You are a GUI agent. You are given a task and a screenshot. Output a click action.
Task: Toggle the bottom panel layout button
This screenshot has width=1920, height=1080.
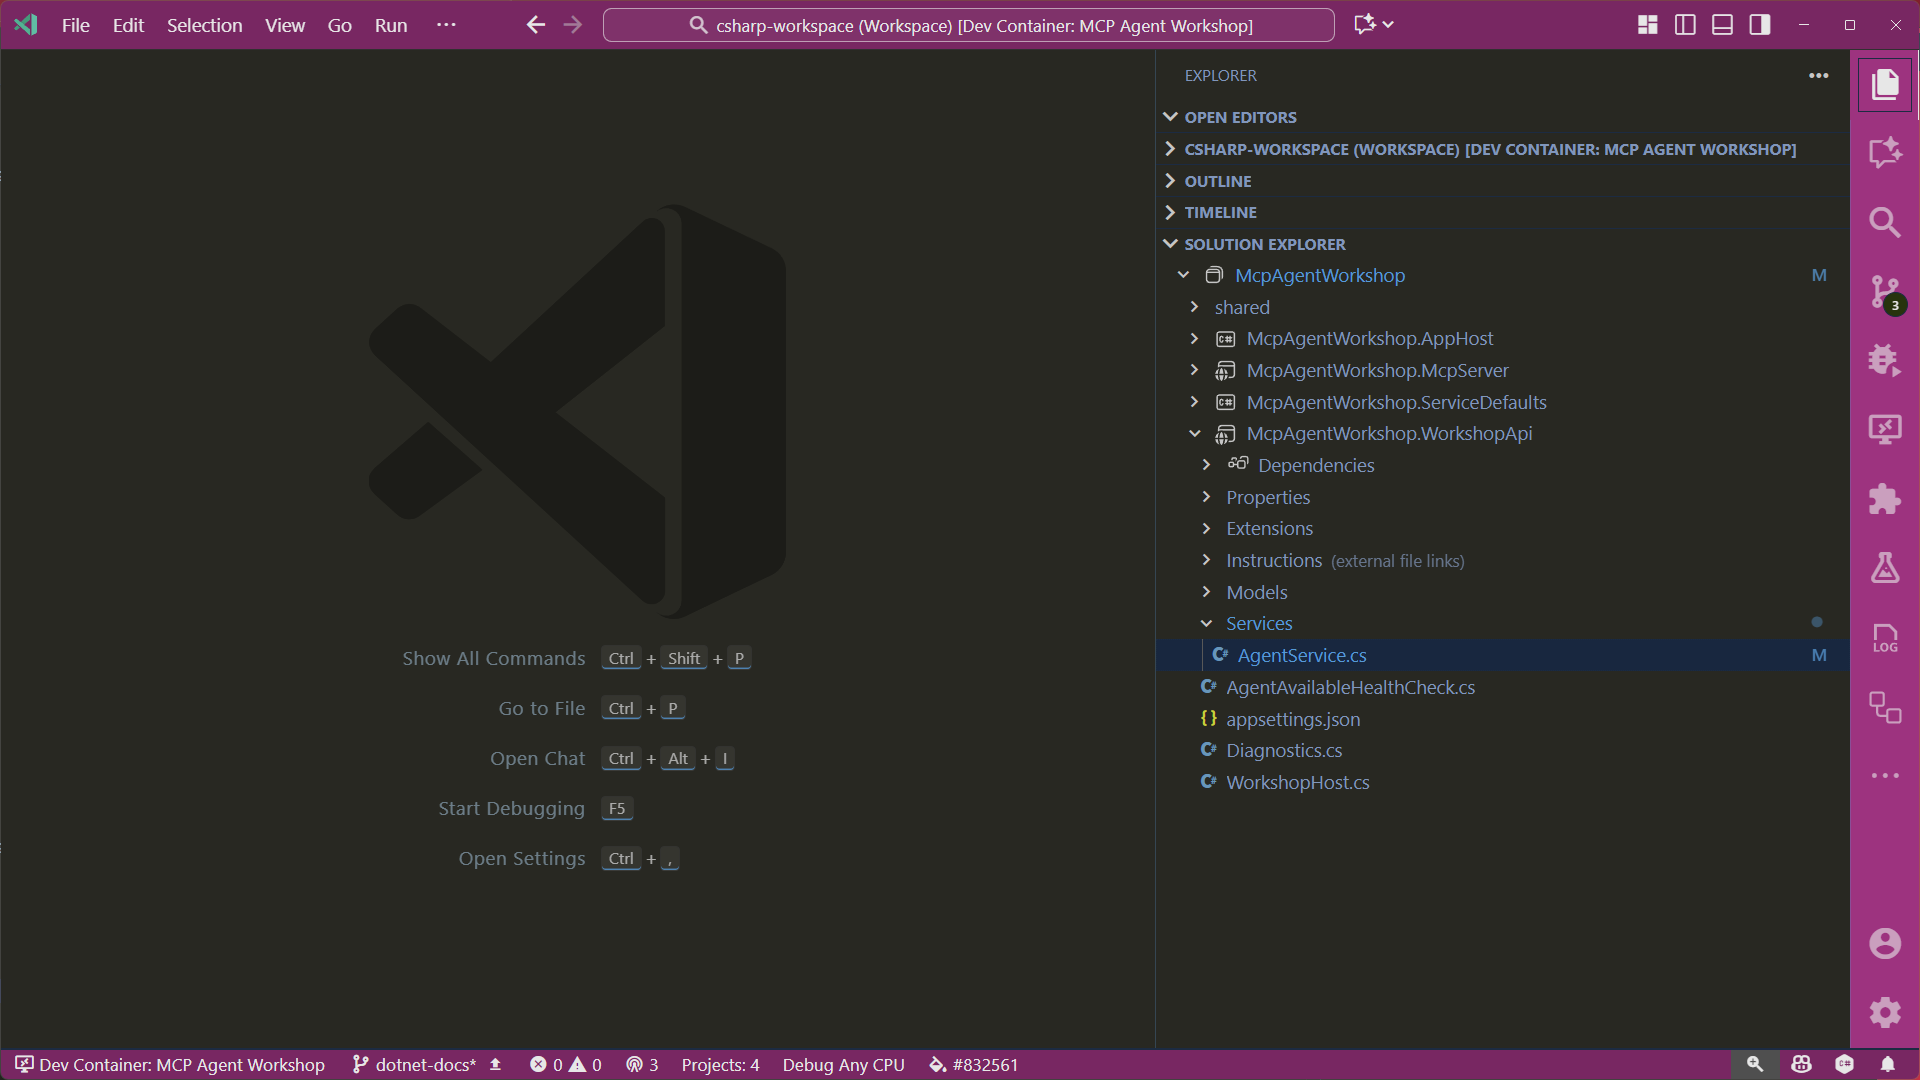(1722, 25)
